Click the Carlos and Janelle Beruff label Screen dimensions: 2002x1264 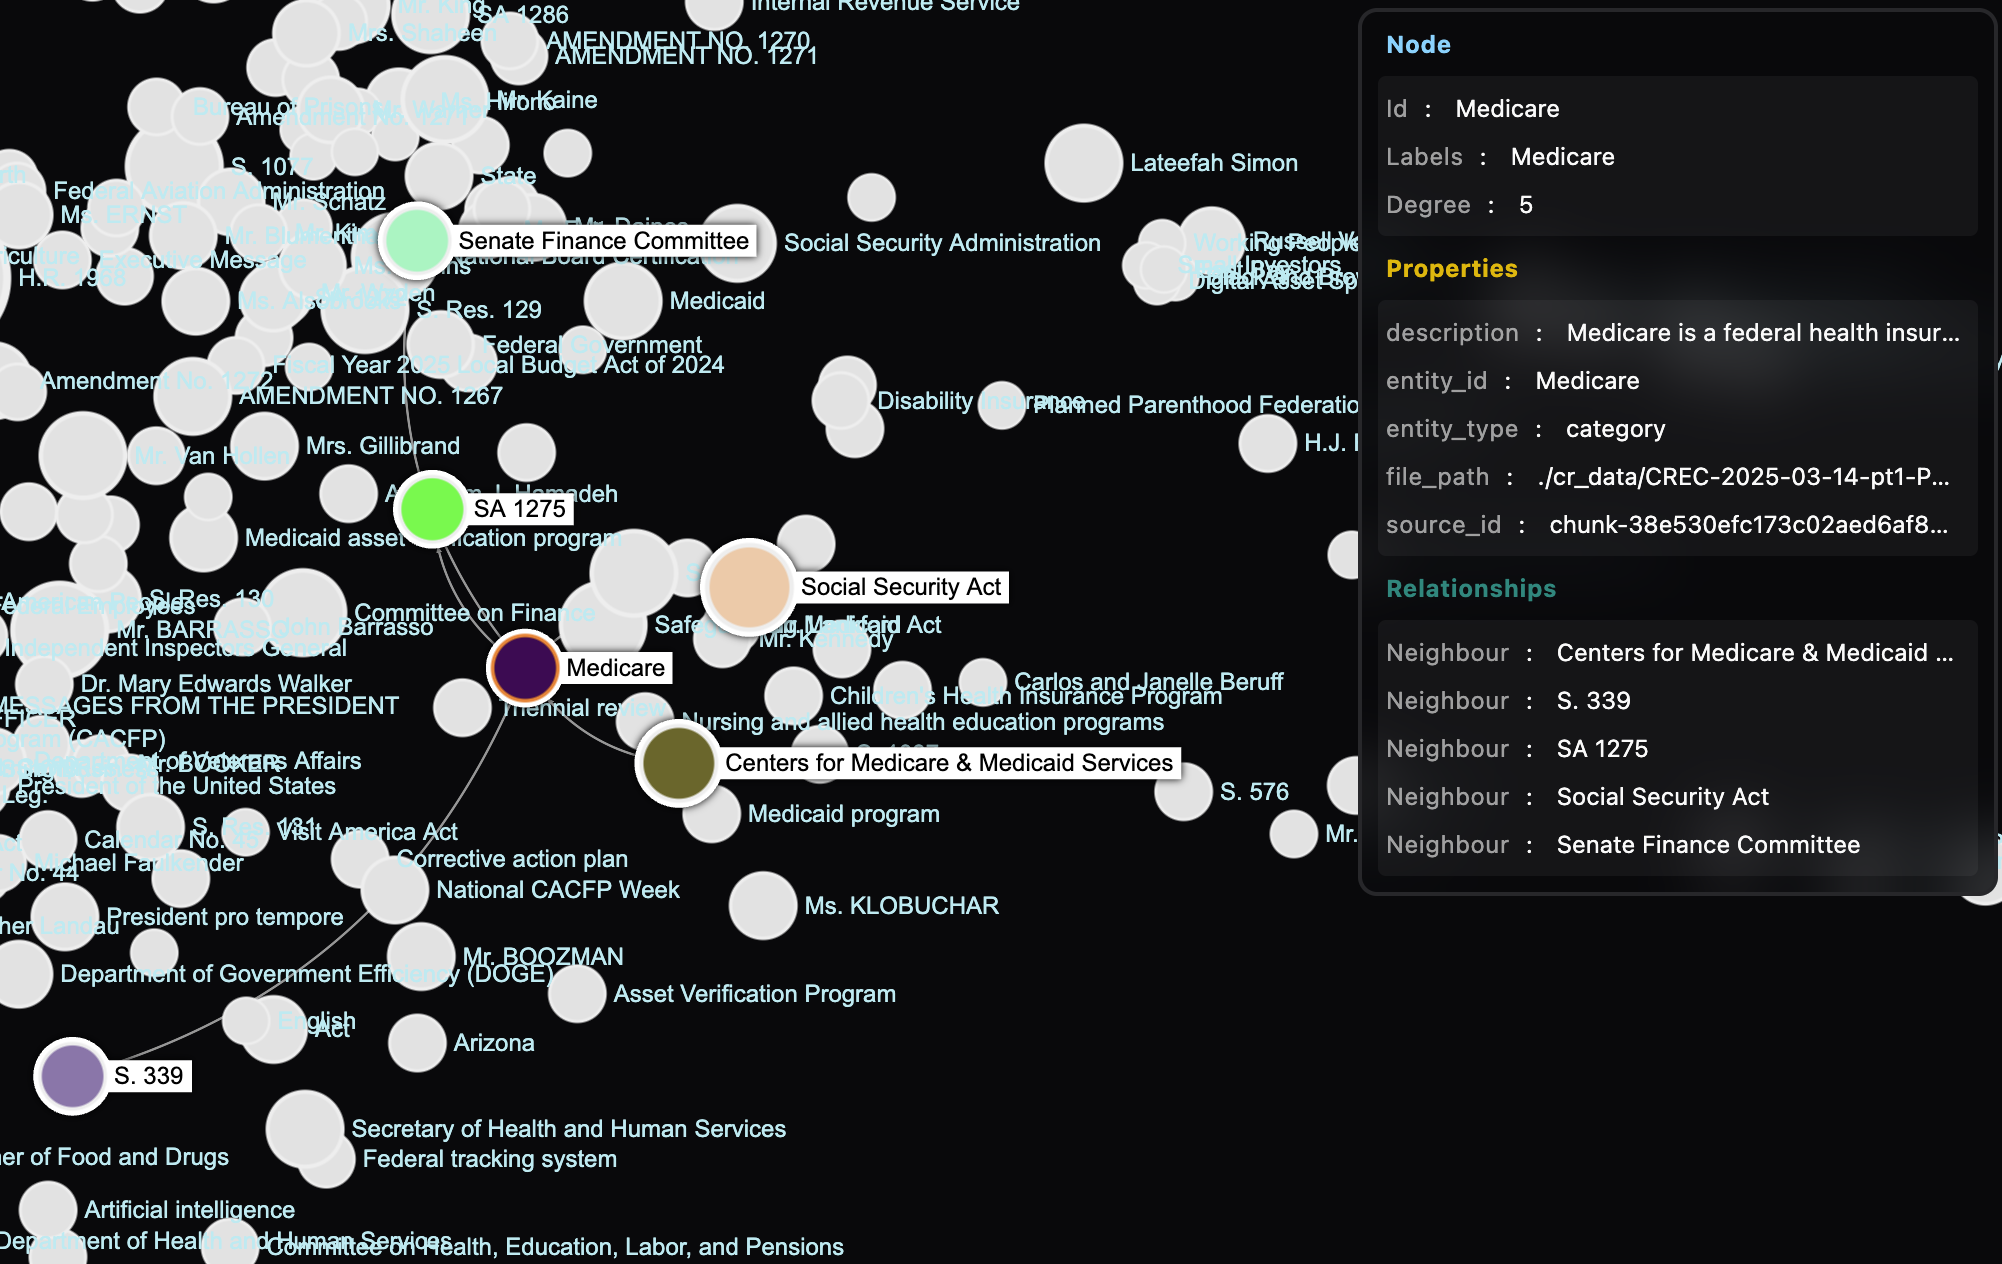pos(1148,682)
